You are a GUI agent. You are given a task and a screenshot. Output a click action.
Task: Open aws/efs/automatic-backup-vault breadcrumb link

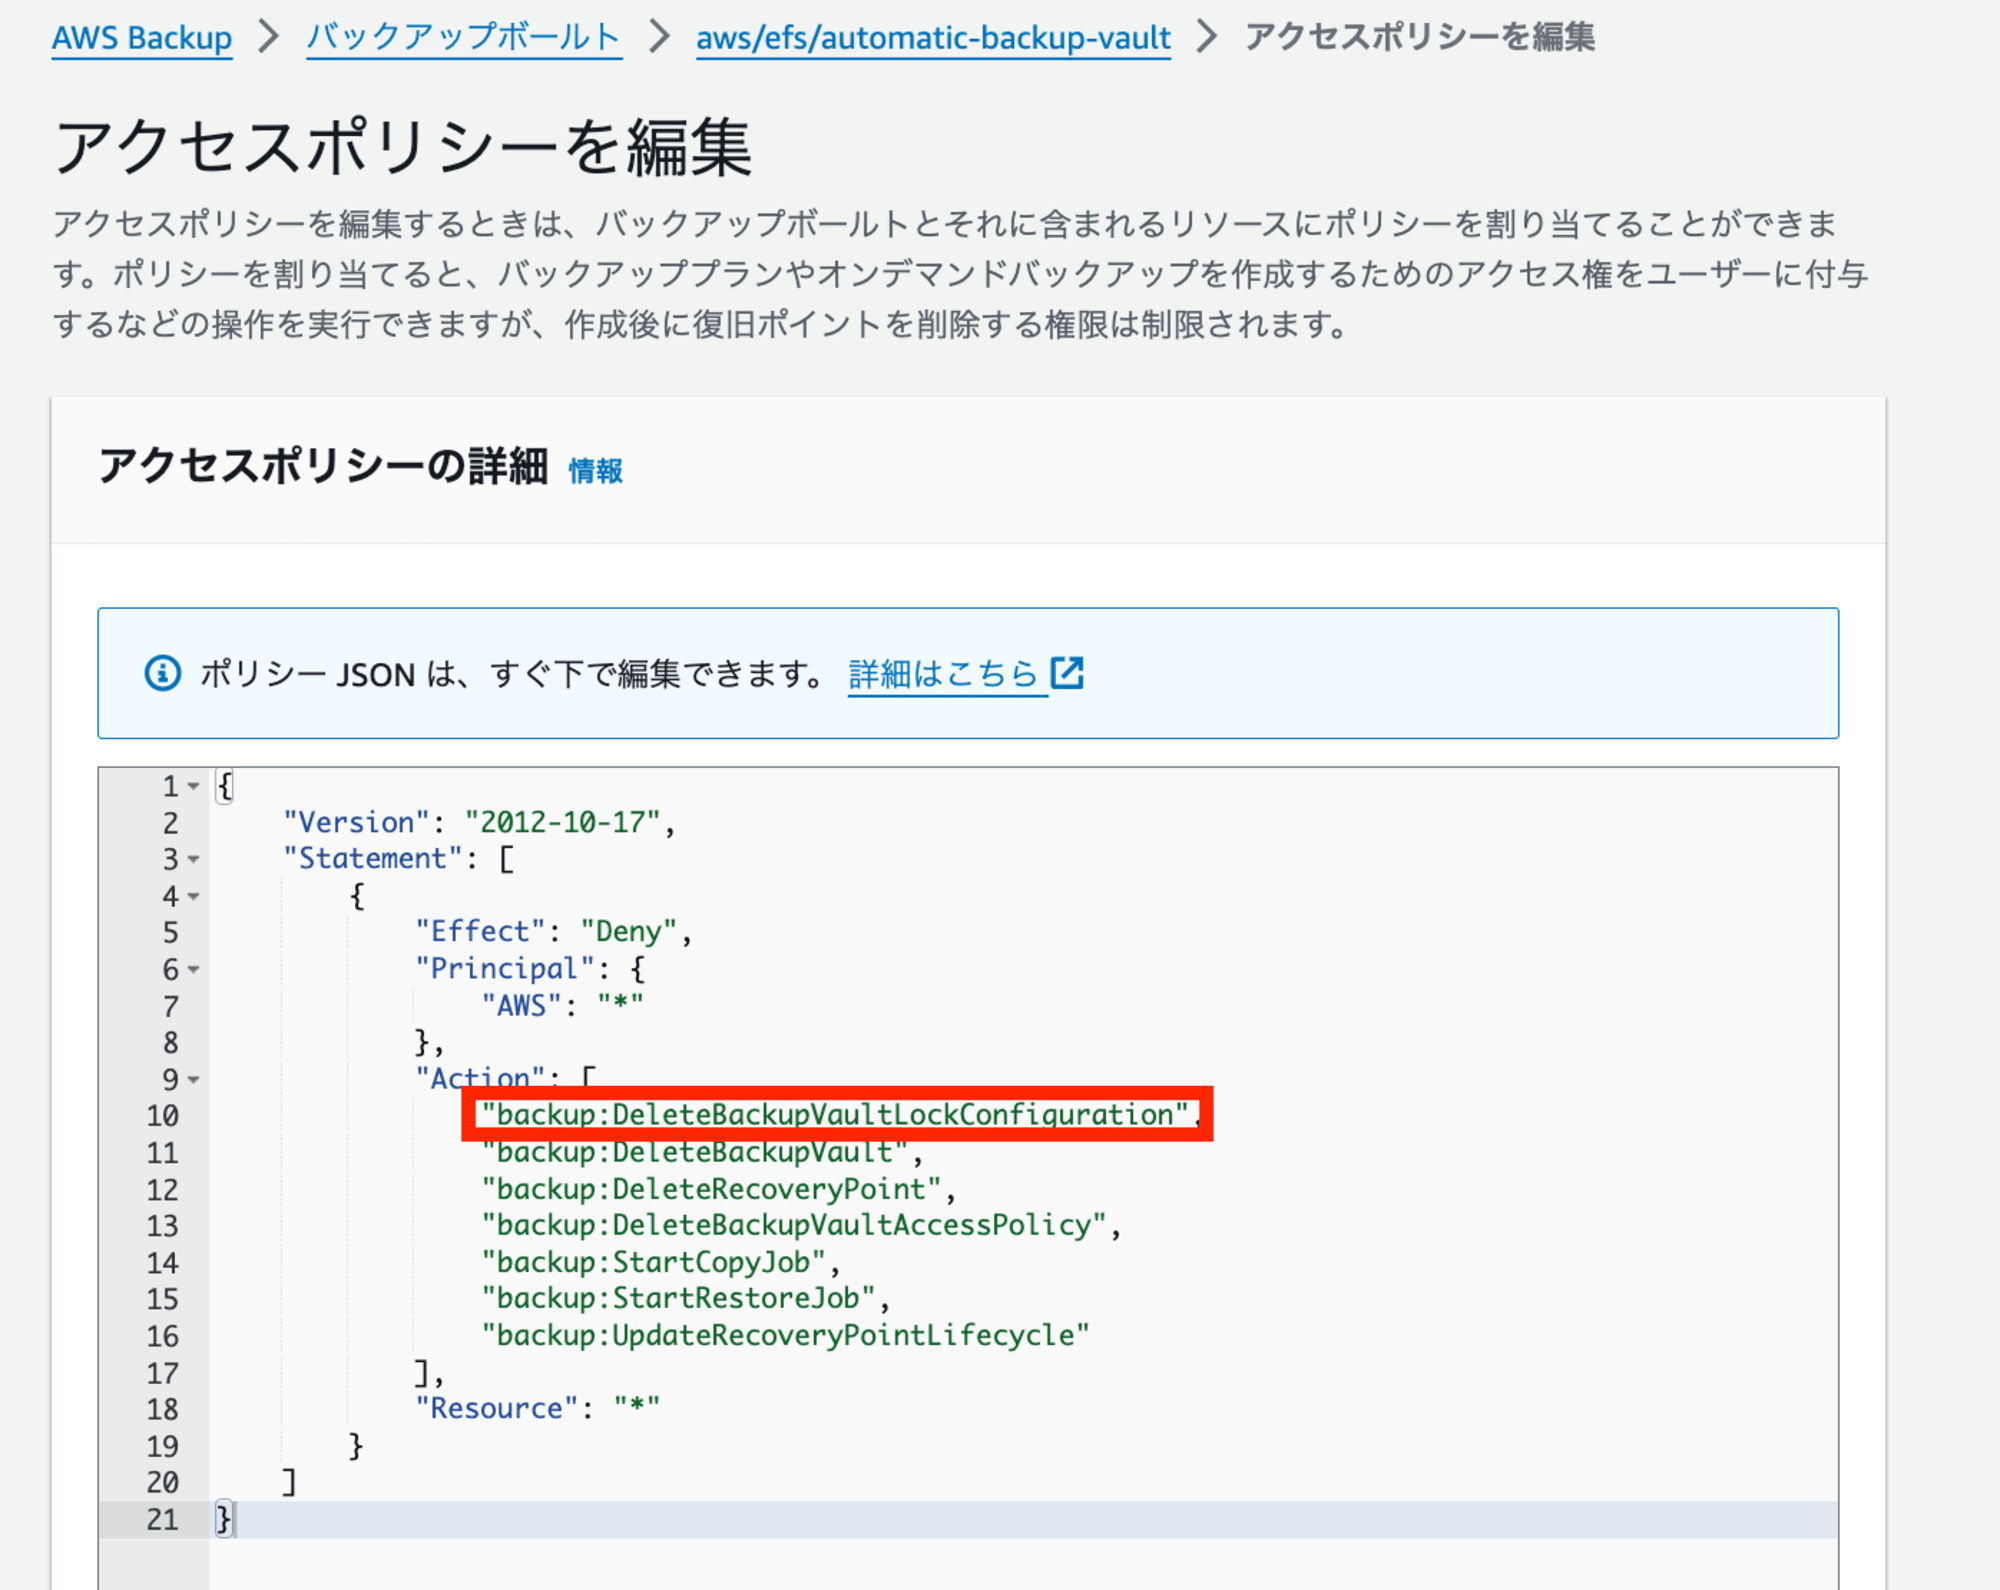point(933,37)
